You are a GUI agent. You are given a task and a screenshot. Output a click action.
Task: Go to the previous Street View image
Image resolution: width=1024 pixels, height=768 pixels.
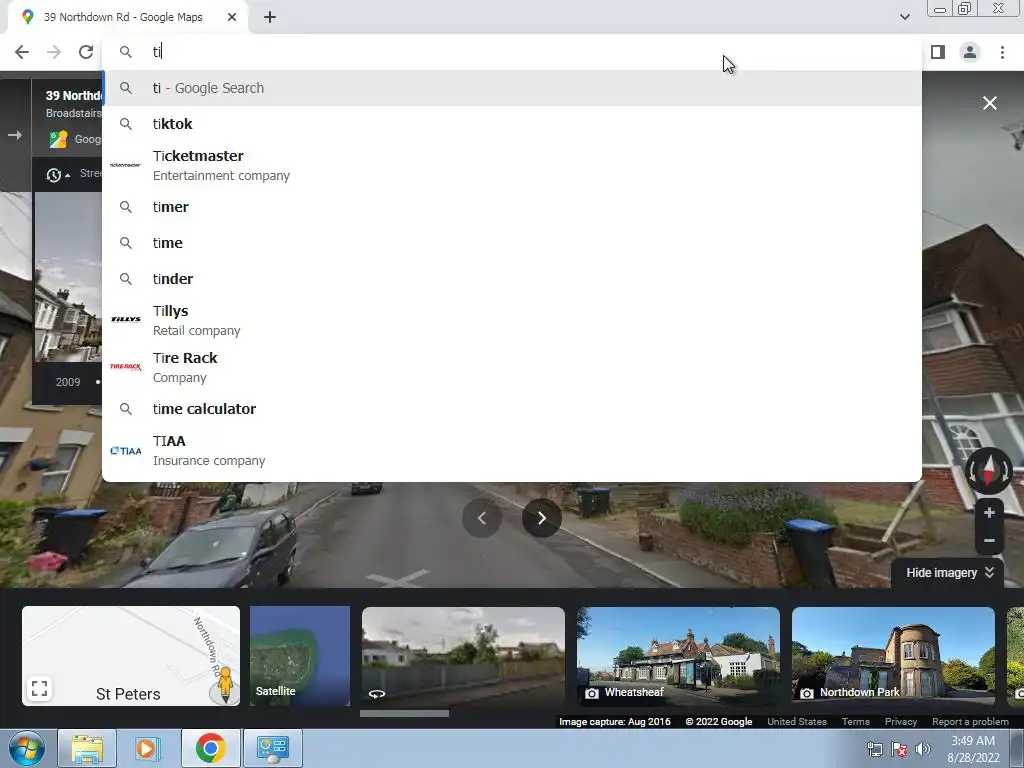[482, 518]
